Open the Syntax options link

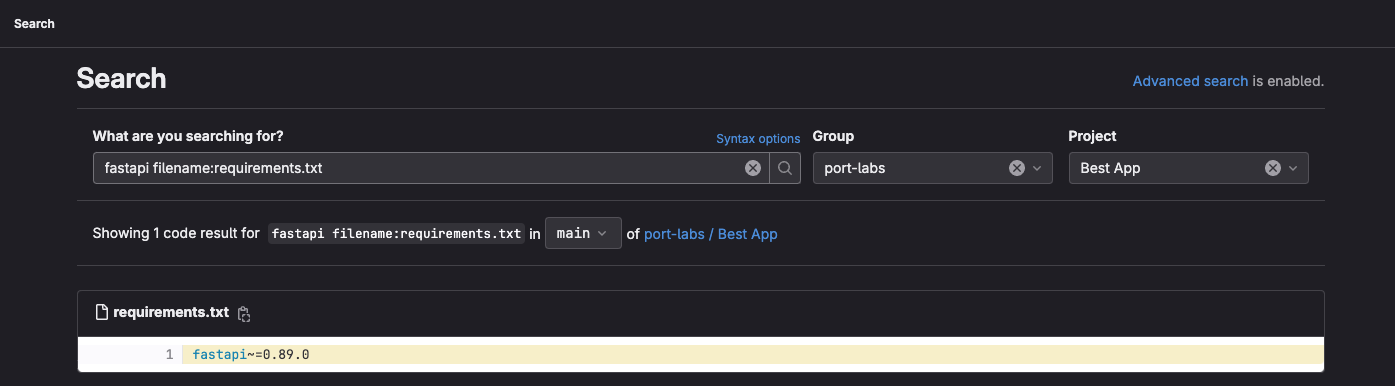click(758, 139)
